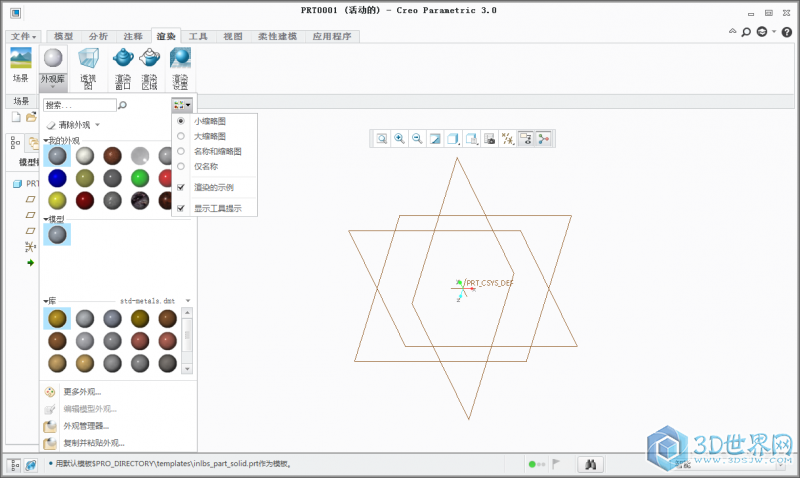Expand the 外观库 dropdown arrow
The height and width of the screenshot is (478, 800).
coord(53,87)
